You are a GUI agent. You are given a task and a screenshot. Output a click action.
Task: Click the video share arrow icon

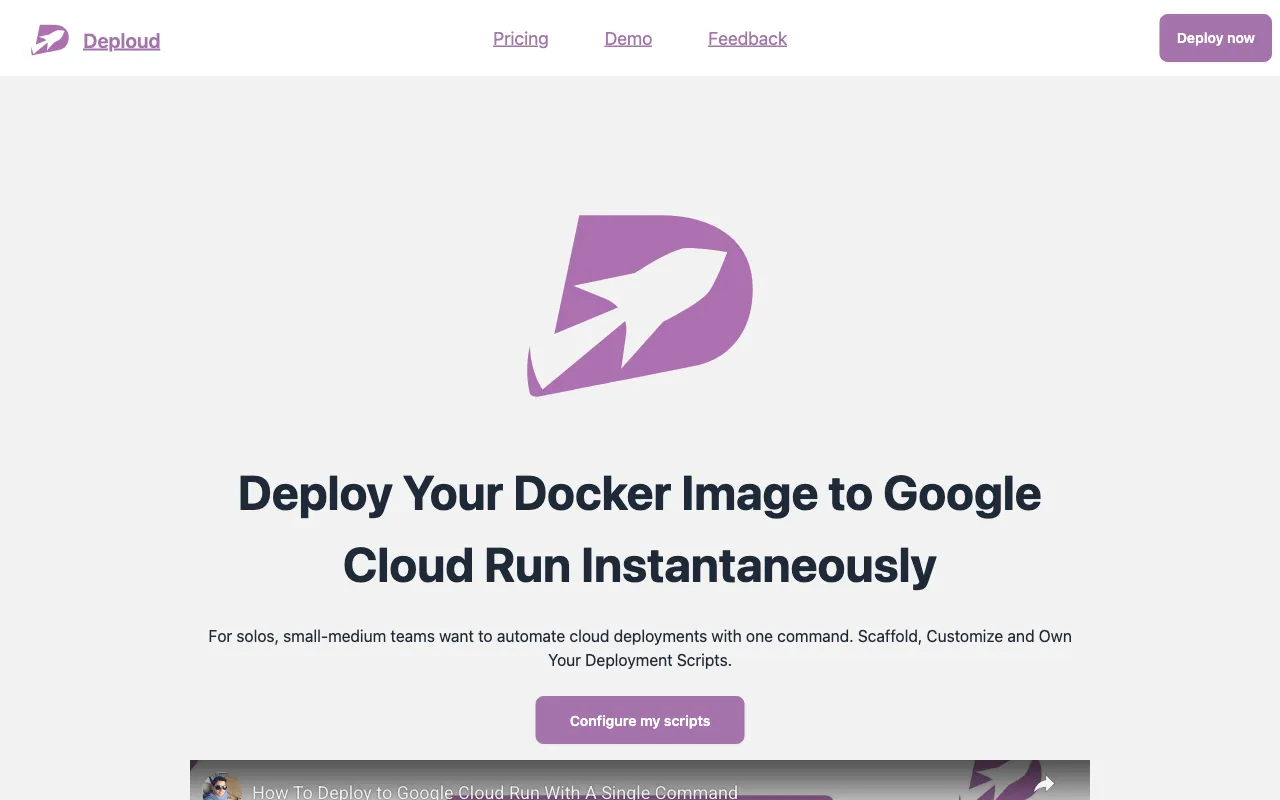tap(1044, 784)
